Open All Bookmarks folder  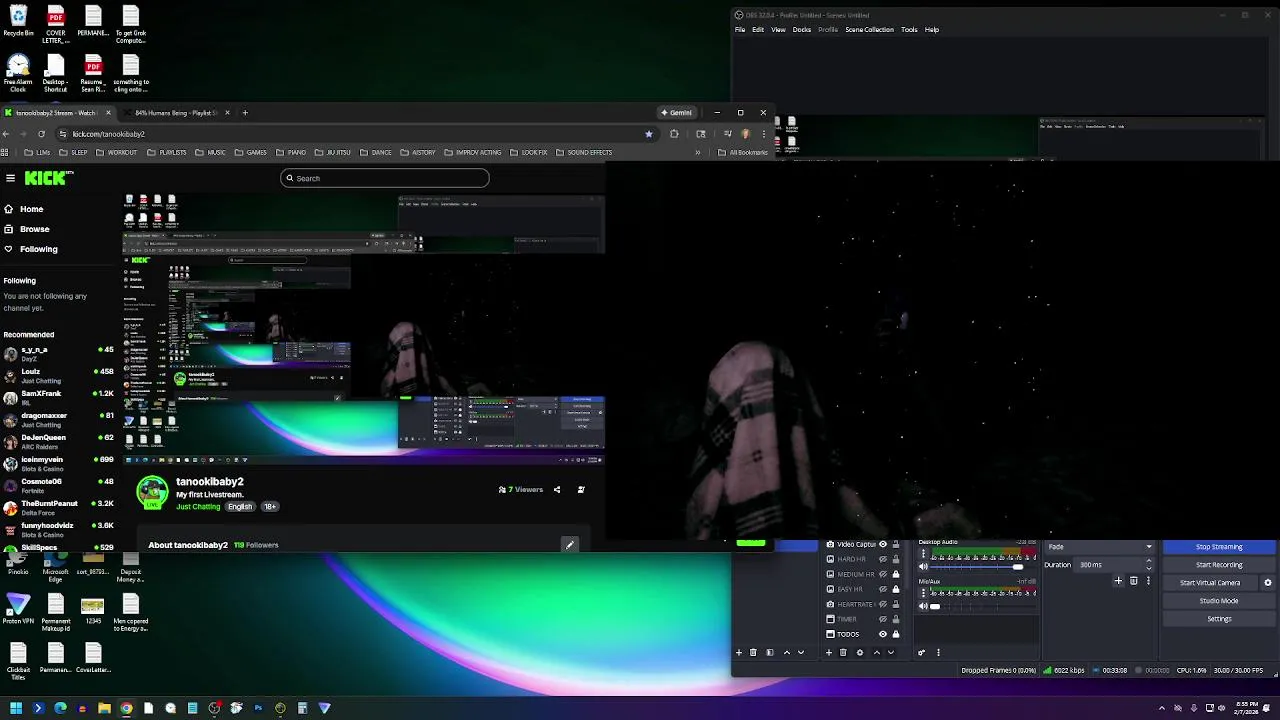pos(743,153)
